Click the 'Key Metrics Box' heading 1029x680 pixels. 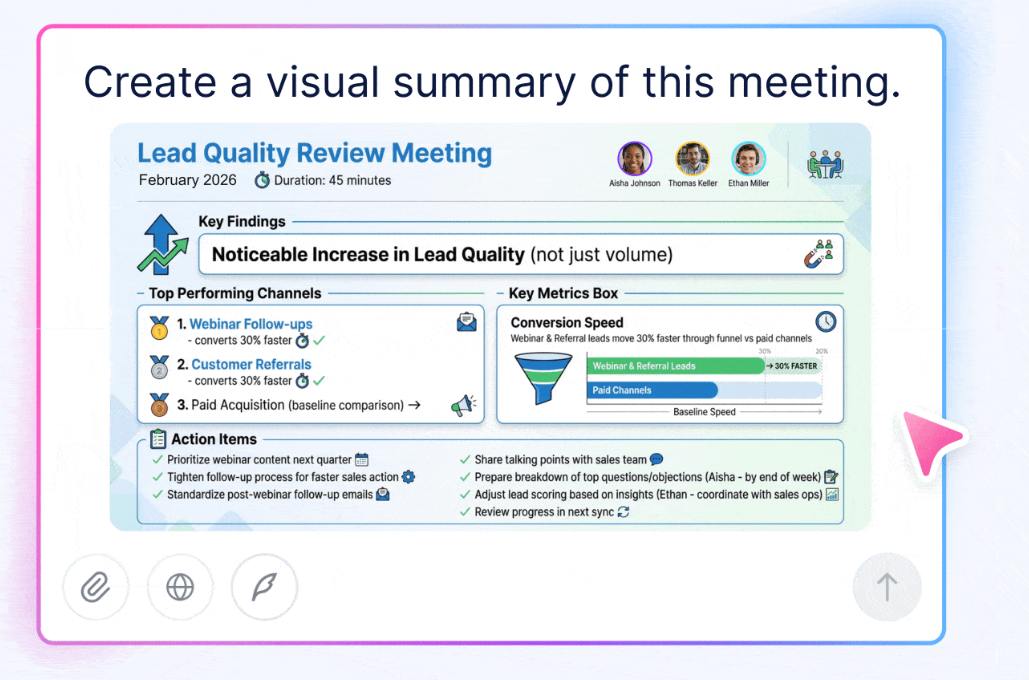click(563, 293)
